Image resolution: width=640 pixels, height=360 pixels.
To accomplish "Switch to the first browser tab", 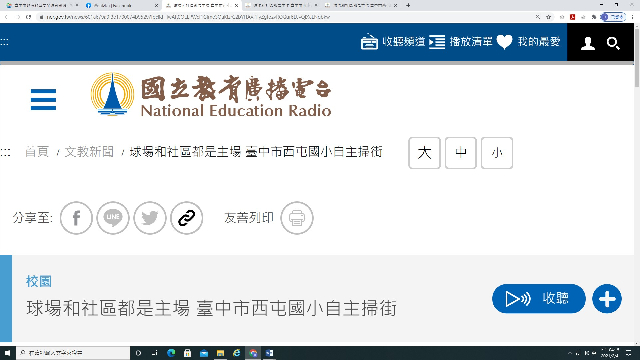I will (x=41, y=5).
